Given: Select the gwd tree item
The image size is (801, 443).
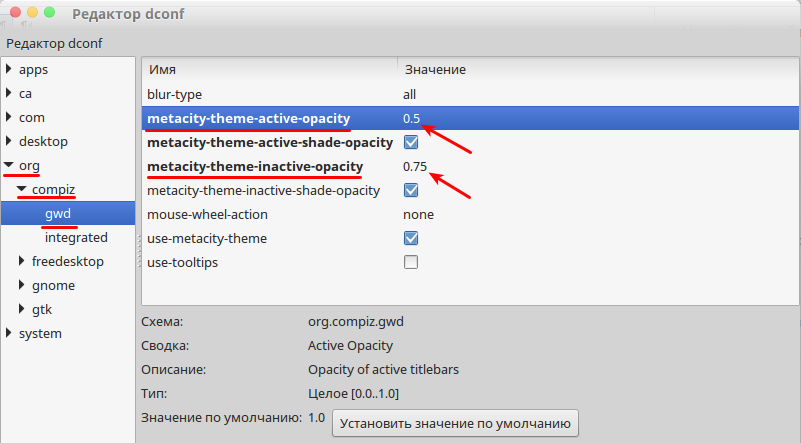Looking at the screenshot, I should click(x=58, y=213).
